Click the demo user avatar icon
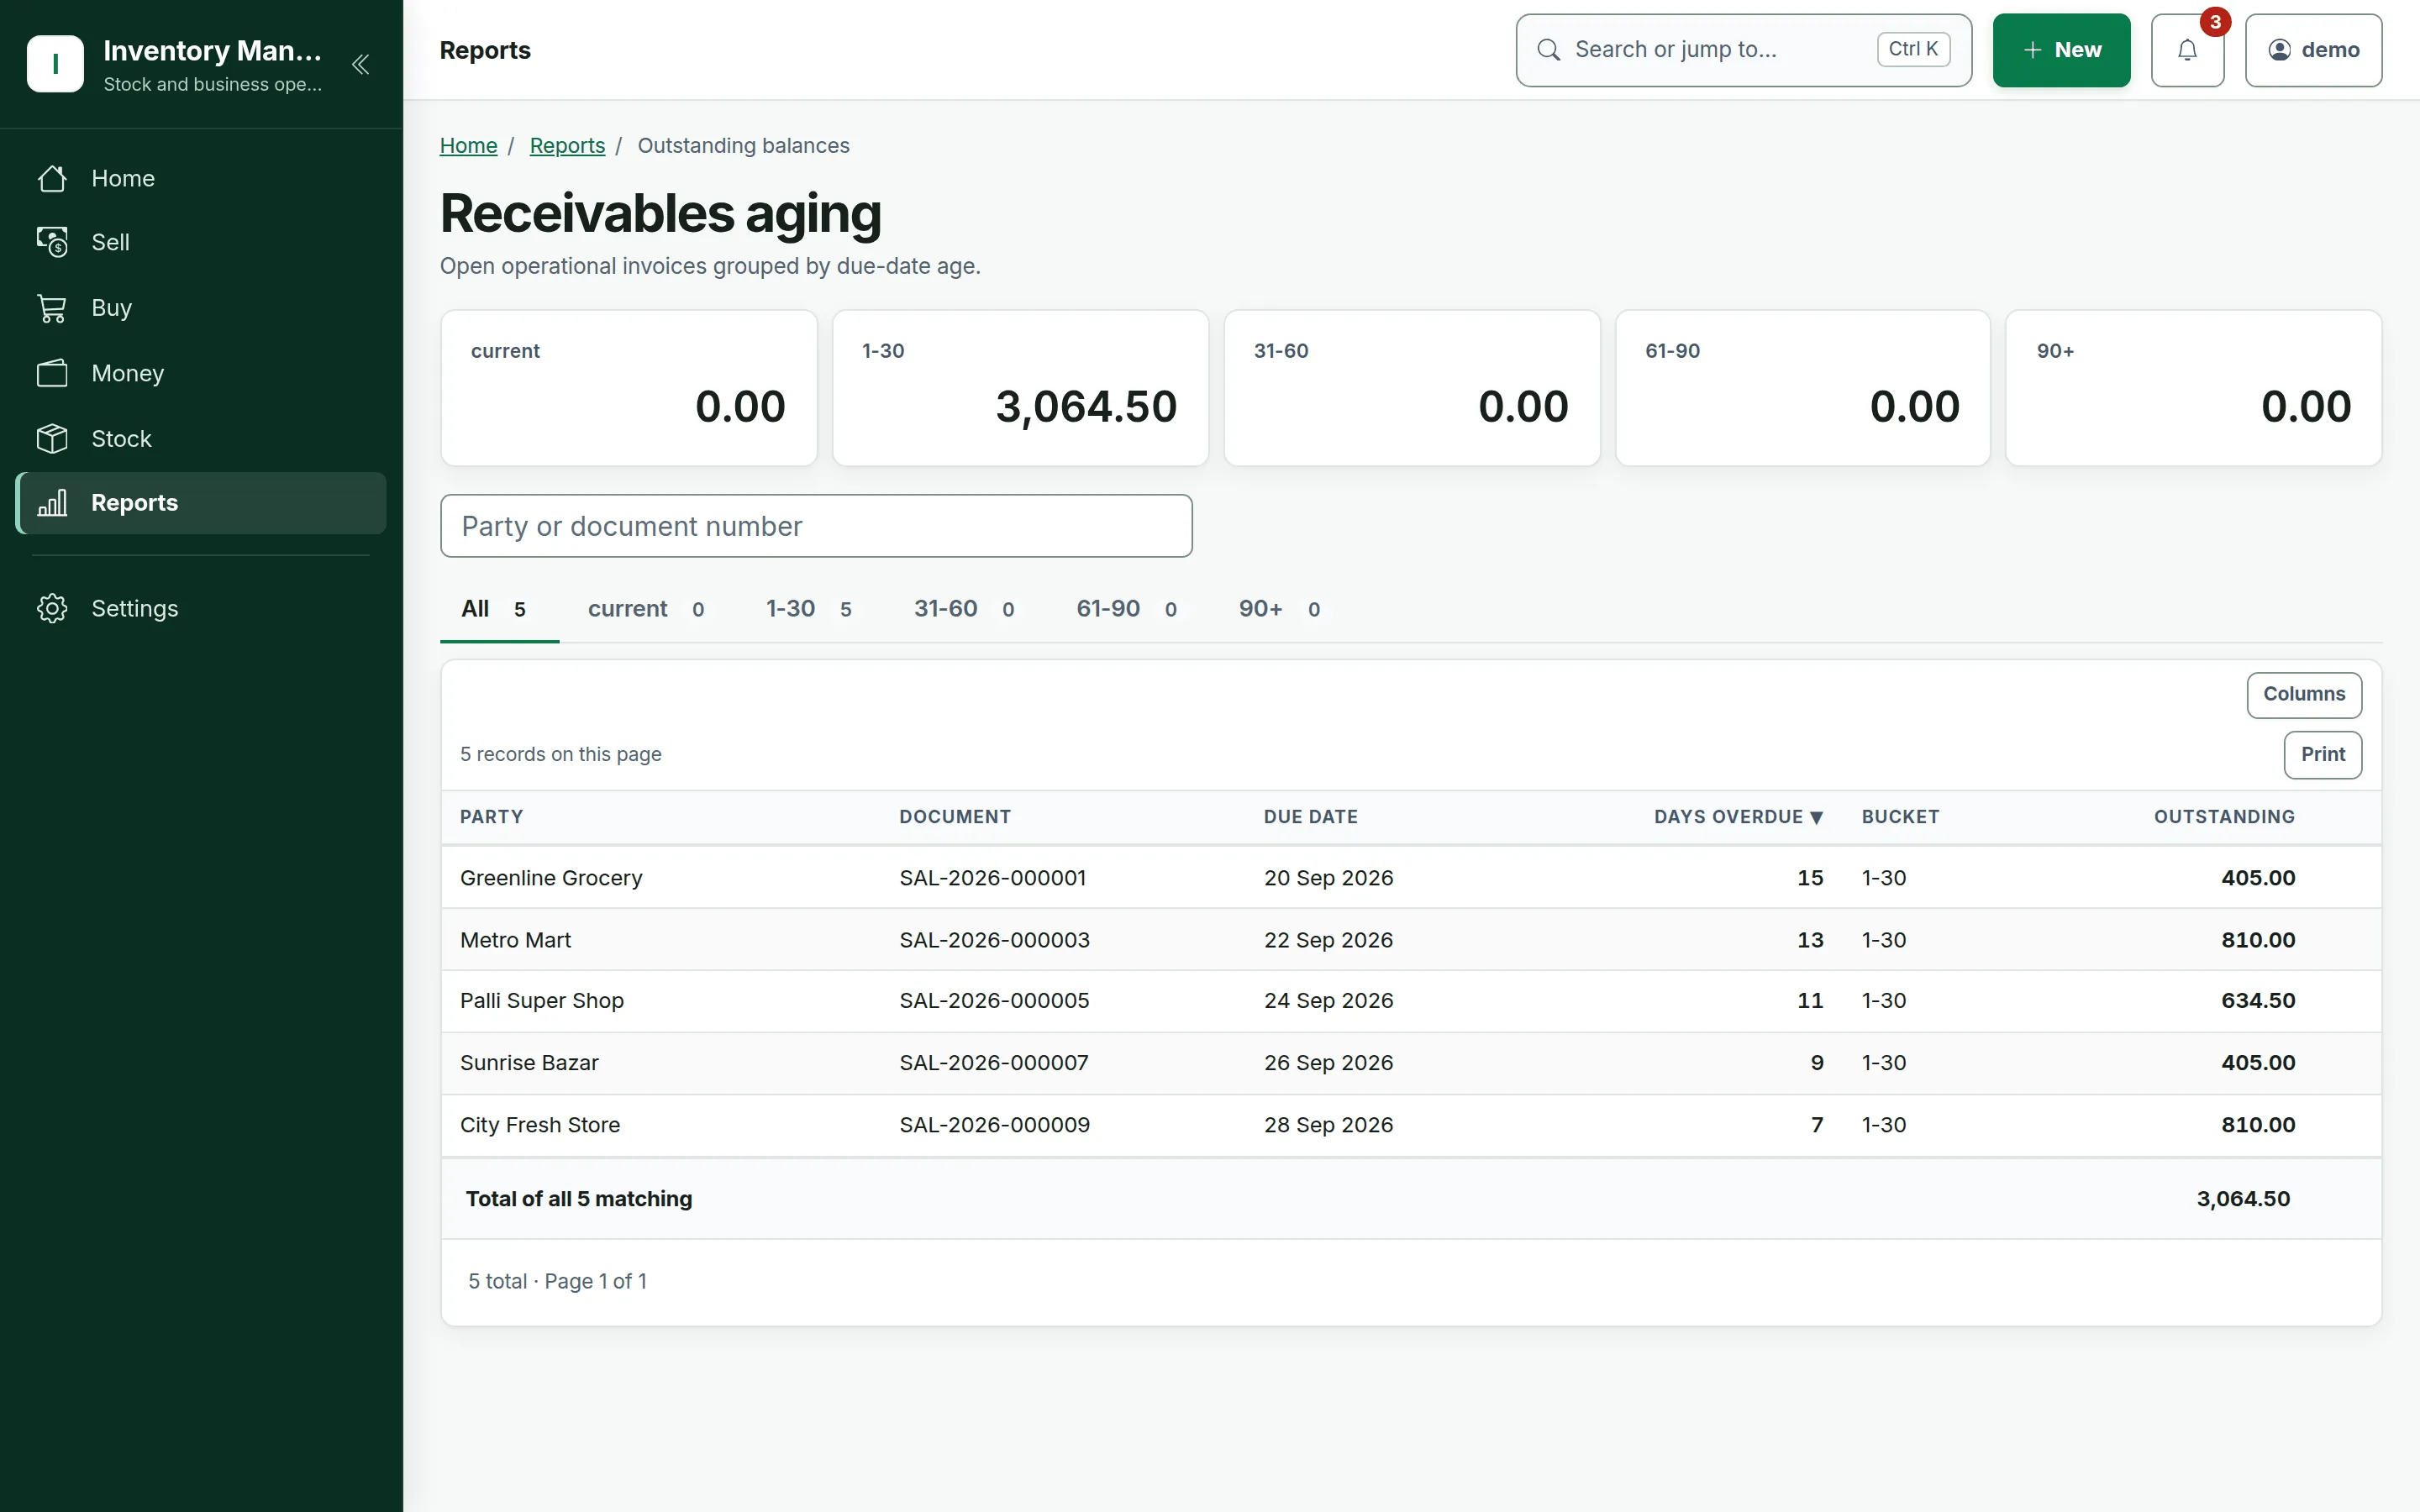This screenshot has width=2420, height=1512. 2279,50
